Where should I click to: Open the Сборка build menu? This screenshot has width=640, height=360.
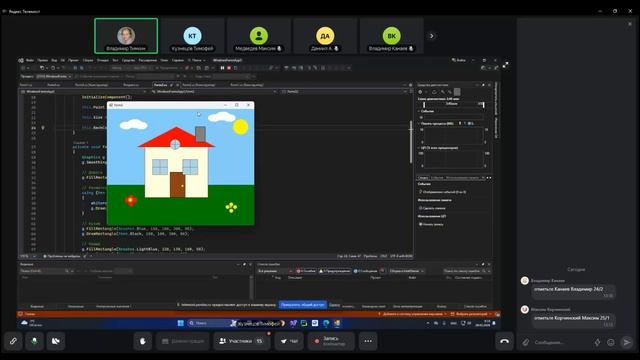click(x=88, y=60)
